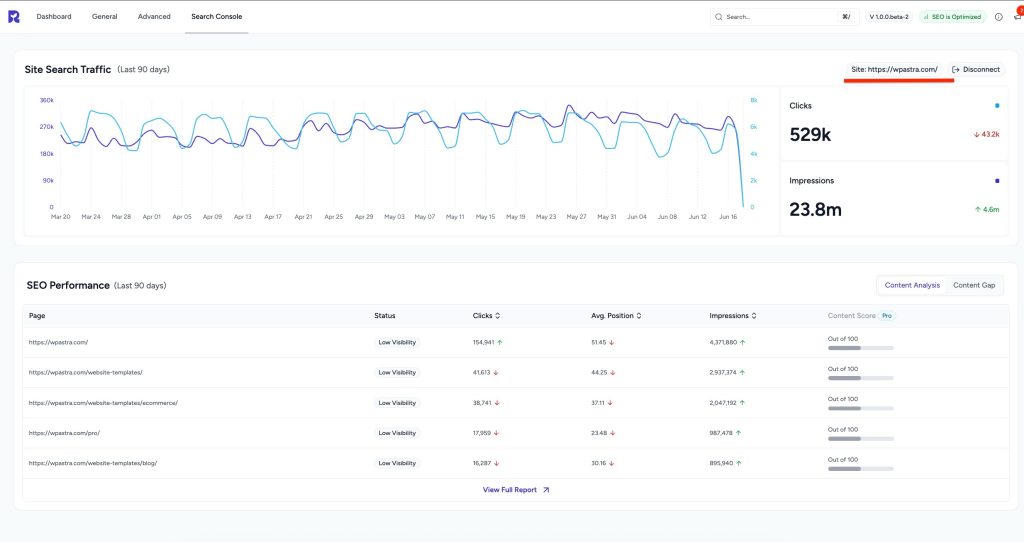Viewport: 1024px width, 542px height.
Task: Click the 154,941 clicks value
Action: [x=483, y=342]
